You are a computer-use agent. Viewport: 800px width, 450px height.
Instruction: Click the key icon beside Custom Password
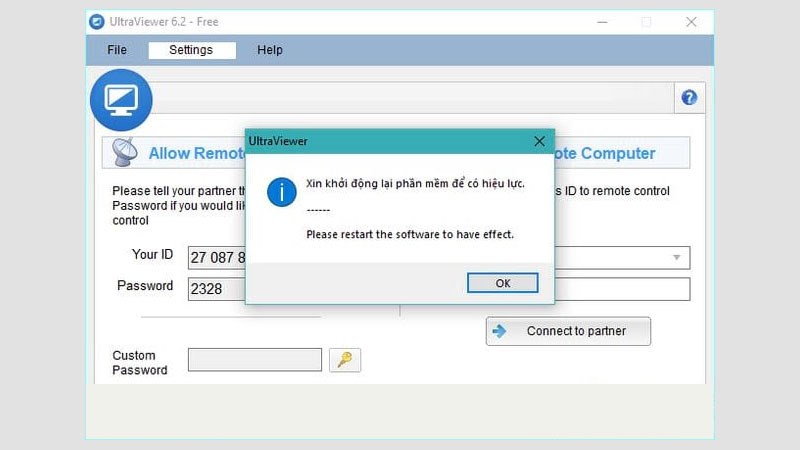pyautogui.click(x=345, y=360)
